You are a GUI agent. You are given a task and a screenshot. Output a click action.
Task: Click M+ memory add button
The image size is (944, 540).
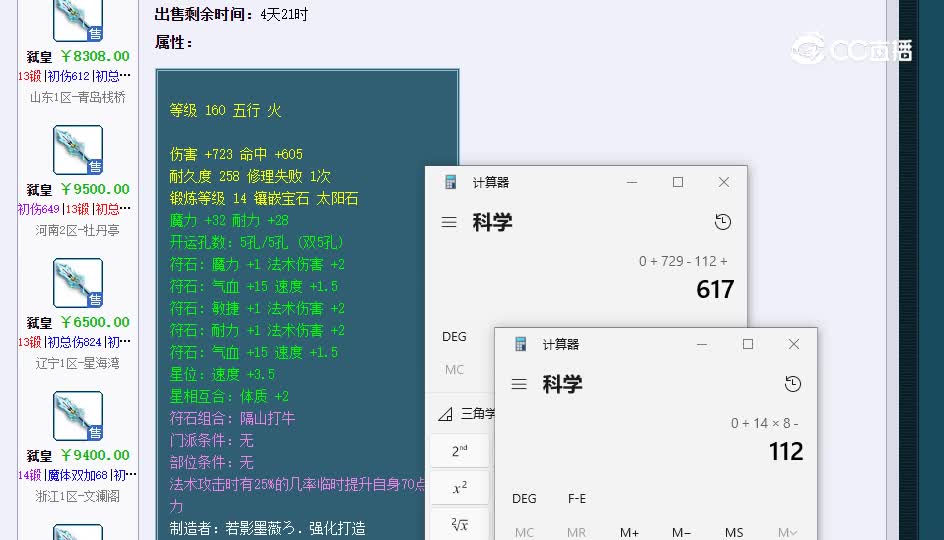(629, 532)
